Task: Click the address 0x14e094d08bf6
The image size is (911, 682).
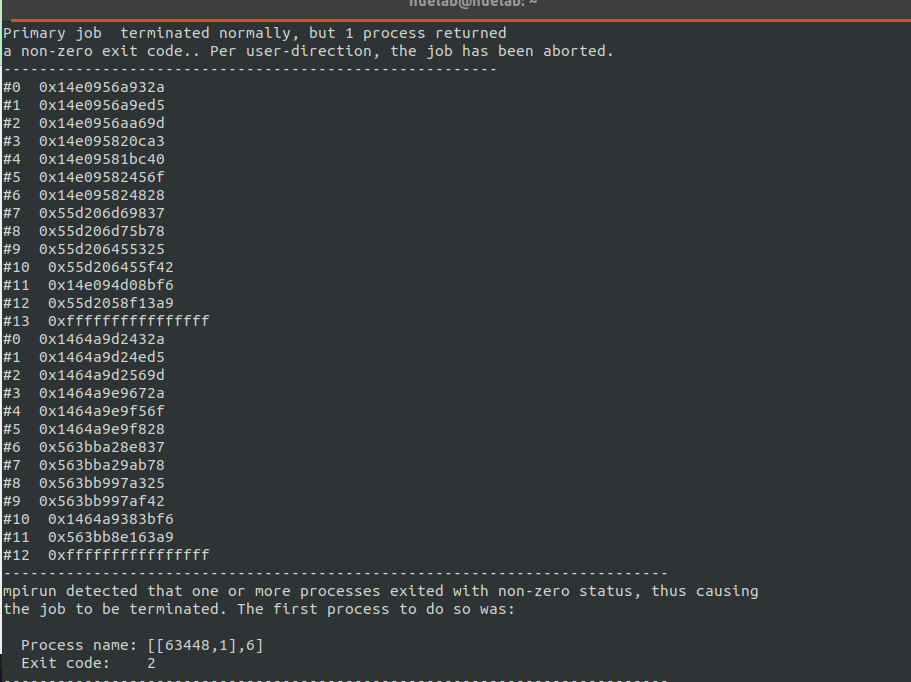Action: tap(111, 285)
